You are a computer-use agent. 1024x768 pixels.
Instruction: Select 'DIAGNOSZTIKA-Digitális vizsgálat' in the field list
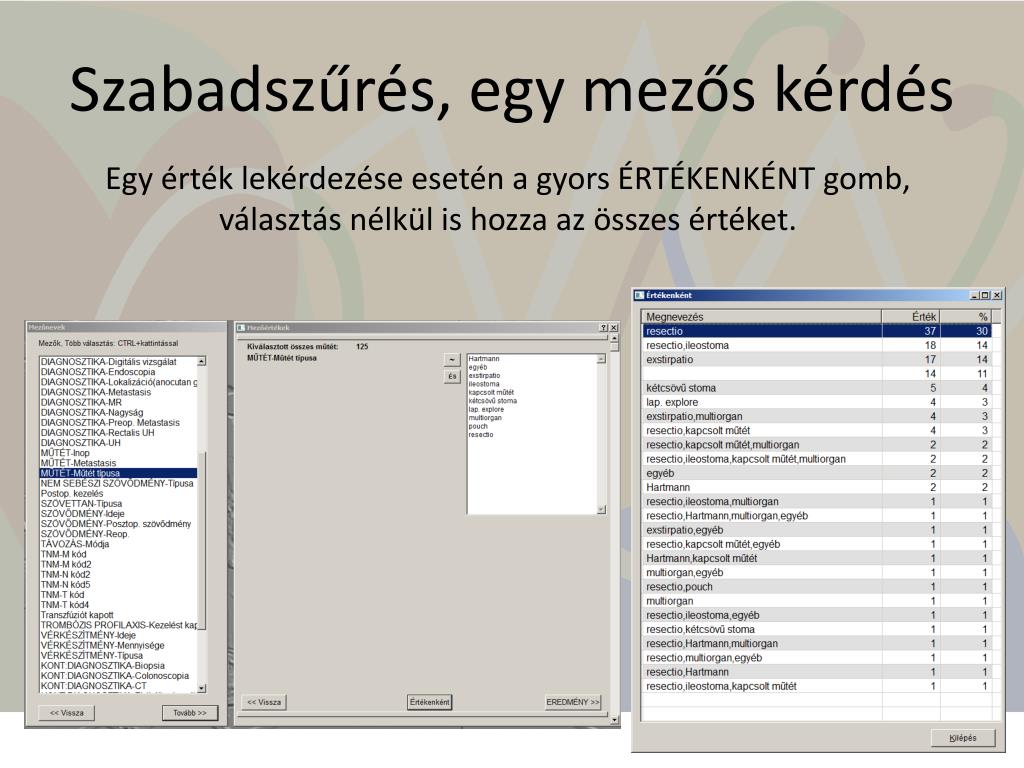point(118,362)
